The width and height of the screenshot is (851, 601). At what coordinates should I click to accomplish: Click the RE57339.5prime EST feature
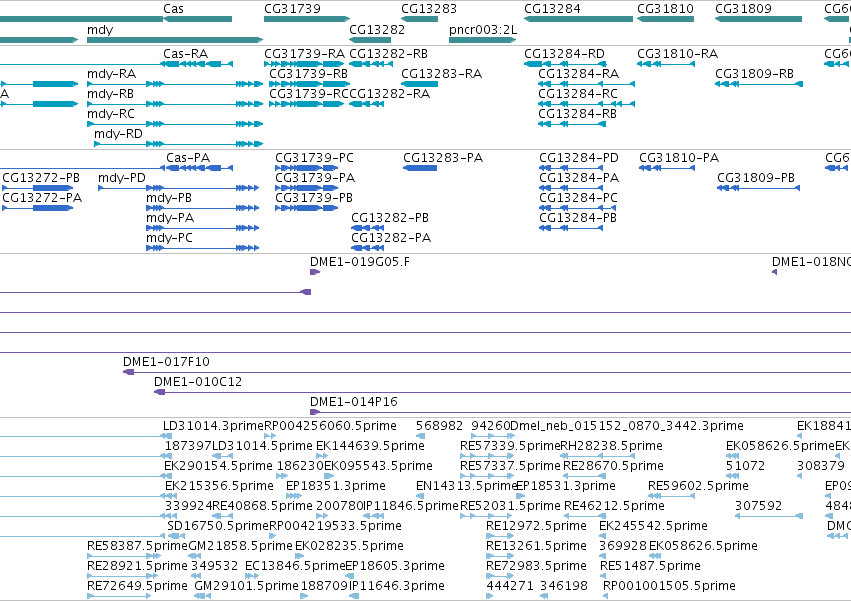click(487, 456)
